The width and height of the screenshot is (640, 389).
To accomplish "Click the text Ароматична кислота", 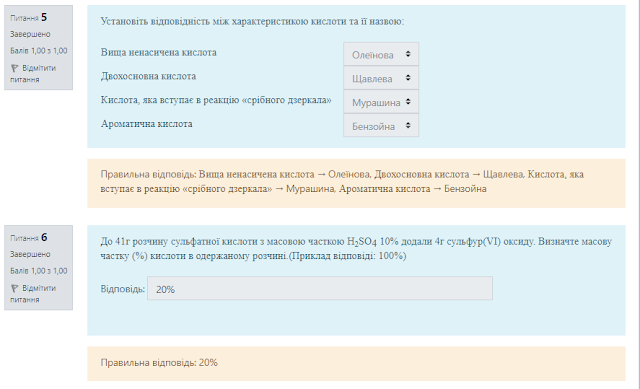I will (147, 124).
